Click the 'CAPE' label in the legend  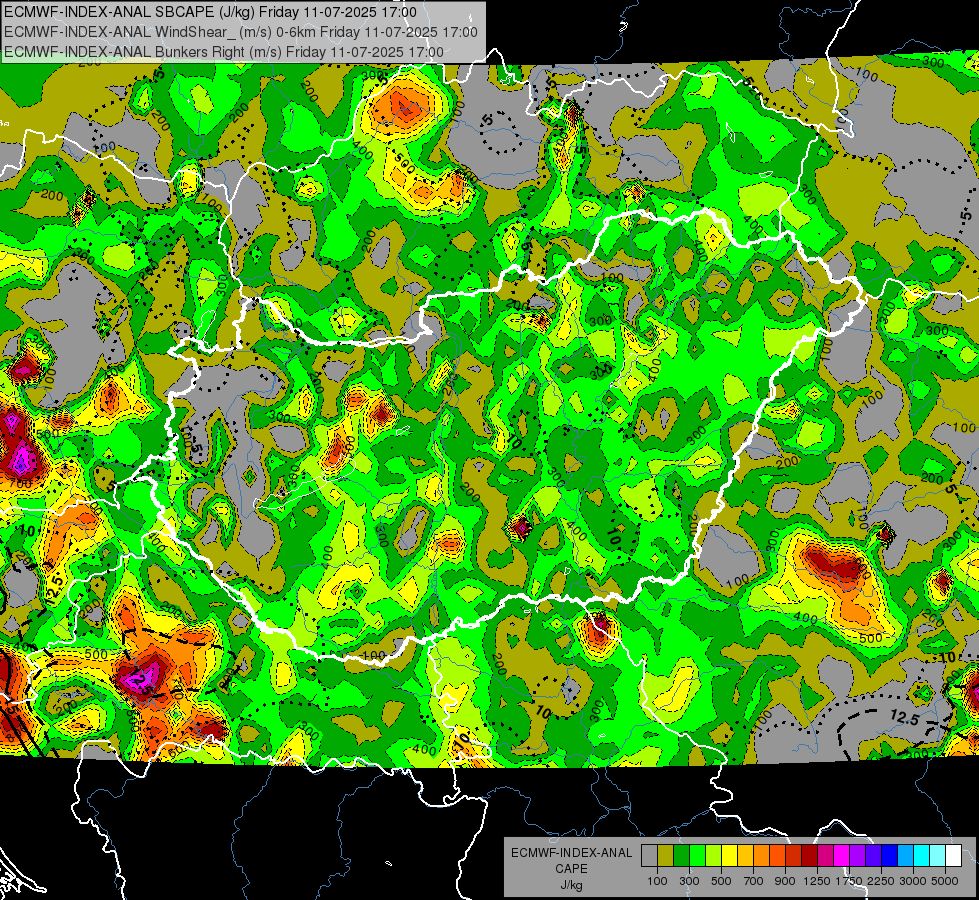click(x=571, y=869)
